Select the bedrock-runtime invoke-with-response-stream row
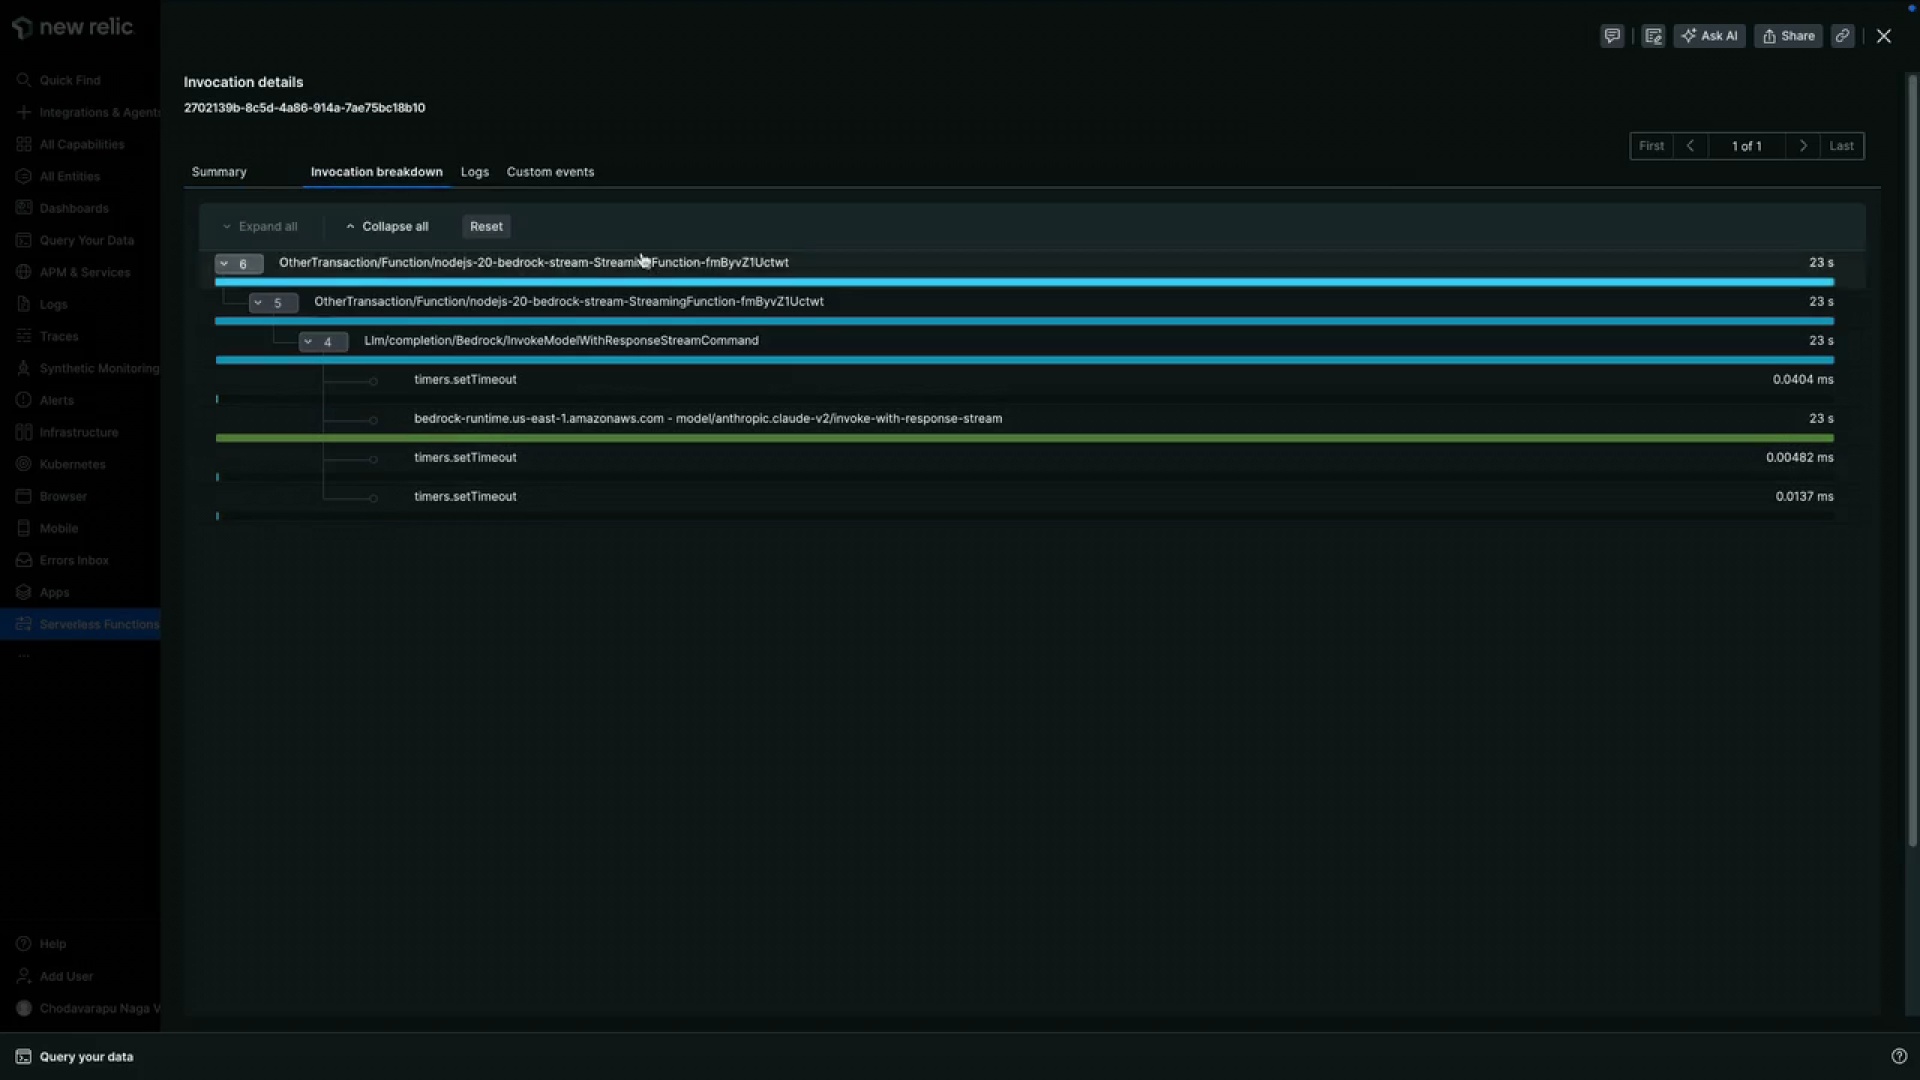Screen dimensions: 1920x1080 point(707,419)
